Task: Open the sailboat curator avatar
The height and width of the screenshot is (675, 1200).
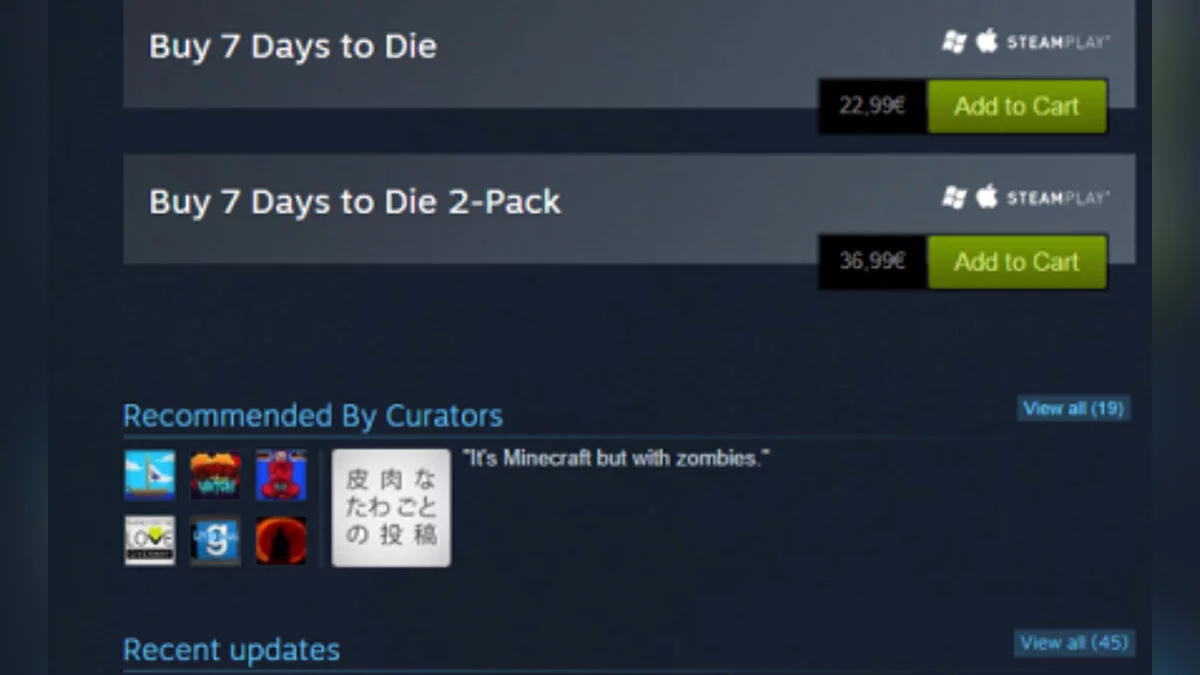Action: (150, 475)
